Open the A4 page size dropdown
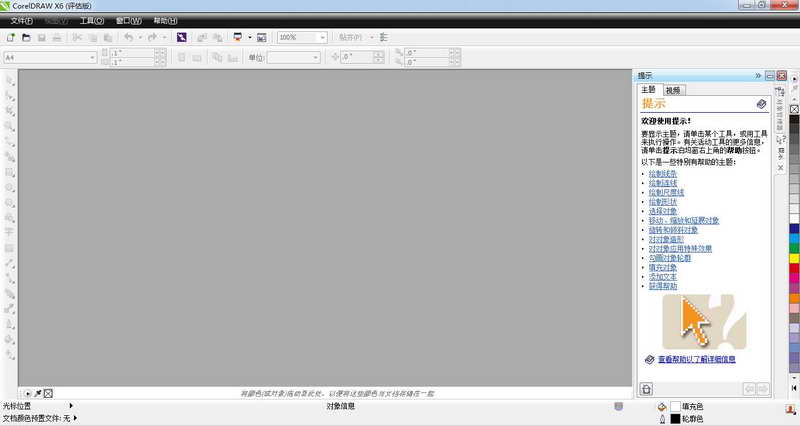 (92, 58)
